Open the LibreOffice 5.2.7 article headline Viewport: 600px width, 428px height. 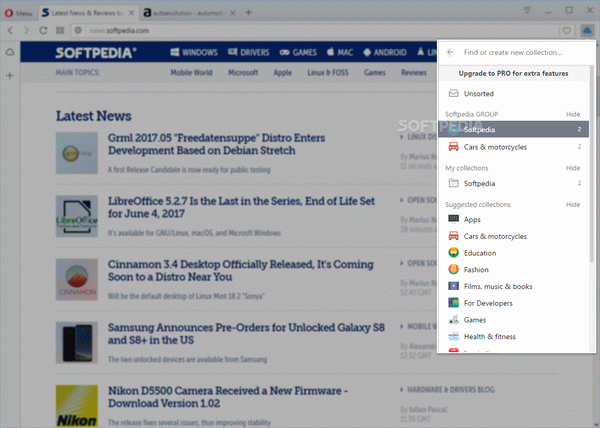pos(241,207)
